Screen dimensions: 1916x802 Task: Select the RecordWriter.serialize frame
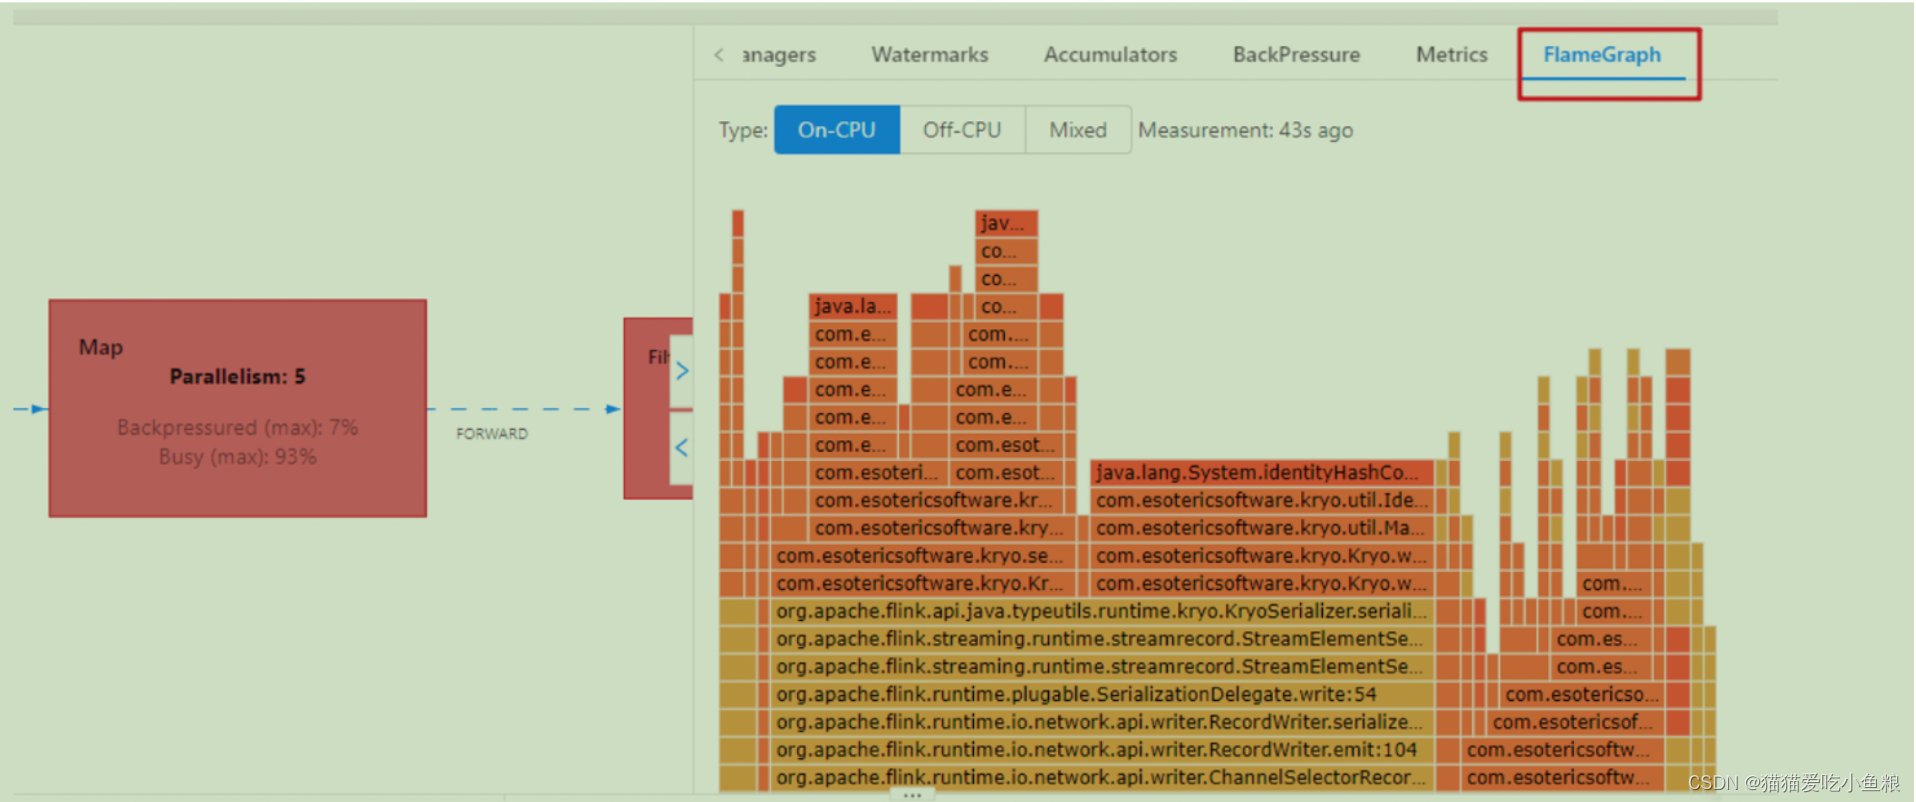[1102, 722]
